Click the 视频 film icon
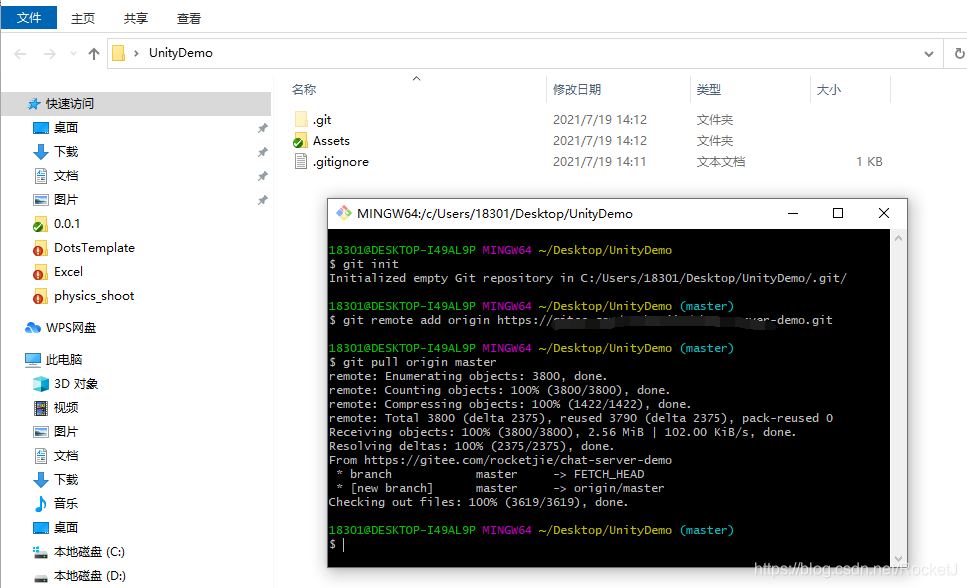The width and height of the screenshot is (967, 588). [41, 408]
